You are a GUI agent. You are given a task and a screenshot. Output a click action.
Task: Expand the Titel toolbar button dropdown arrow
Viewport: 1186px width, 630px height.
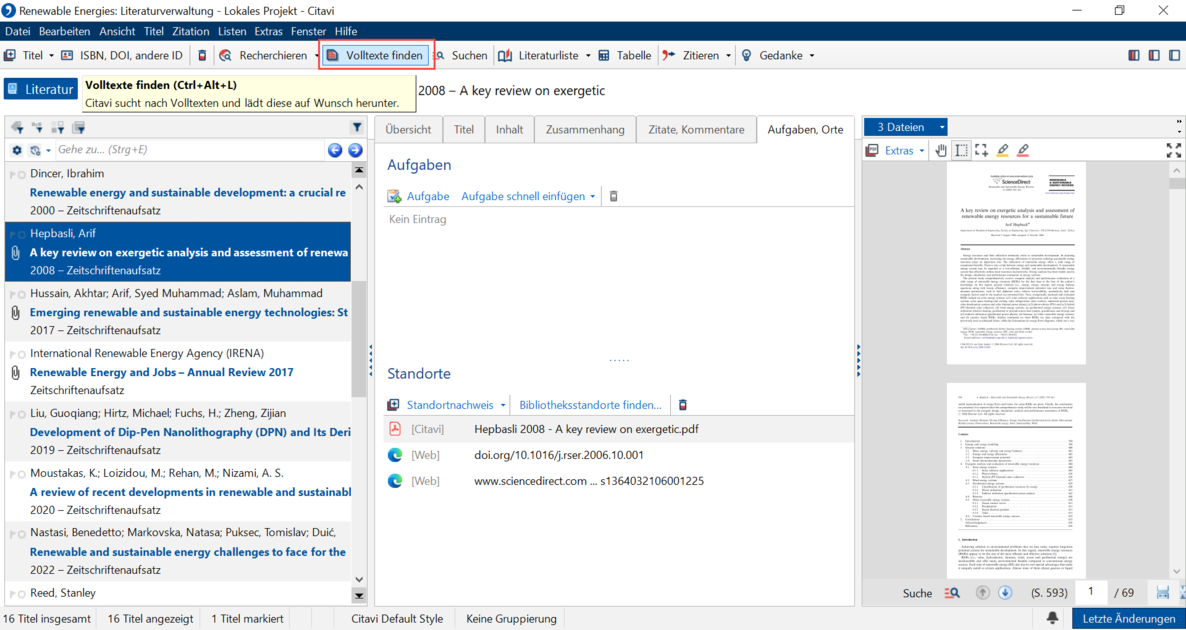(51, 55)
